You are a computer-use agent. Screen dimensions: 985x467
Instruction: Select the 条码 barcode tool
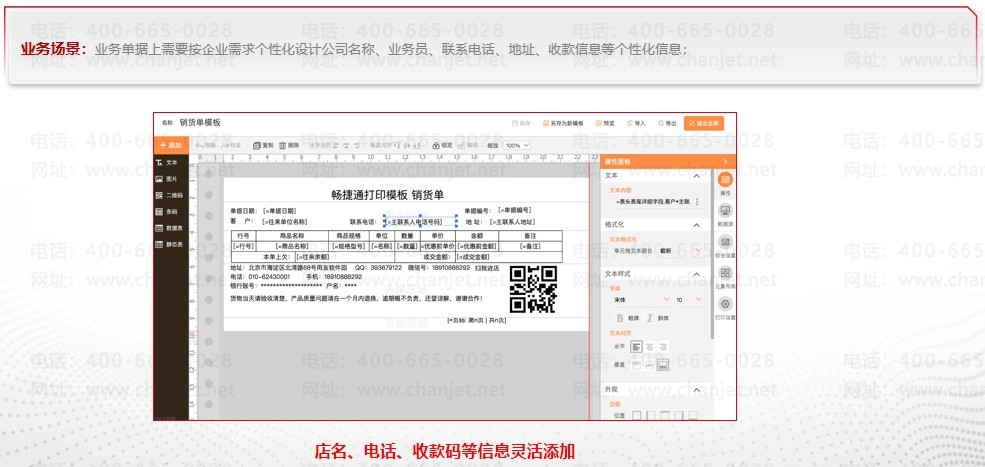pos(167,211)
